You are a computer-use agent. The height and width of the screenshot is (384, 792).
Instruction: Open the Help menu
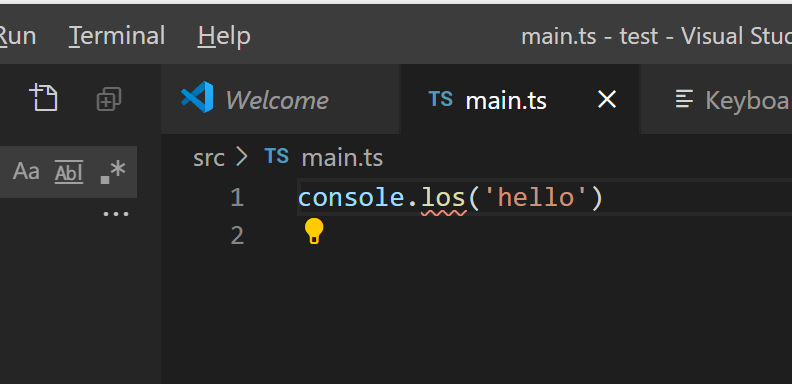(224, 36)
